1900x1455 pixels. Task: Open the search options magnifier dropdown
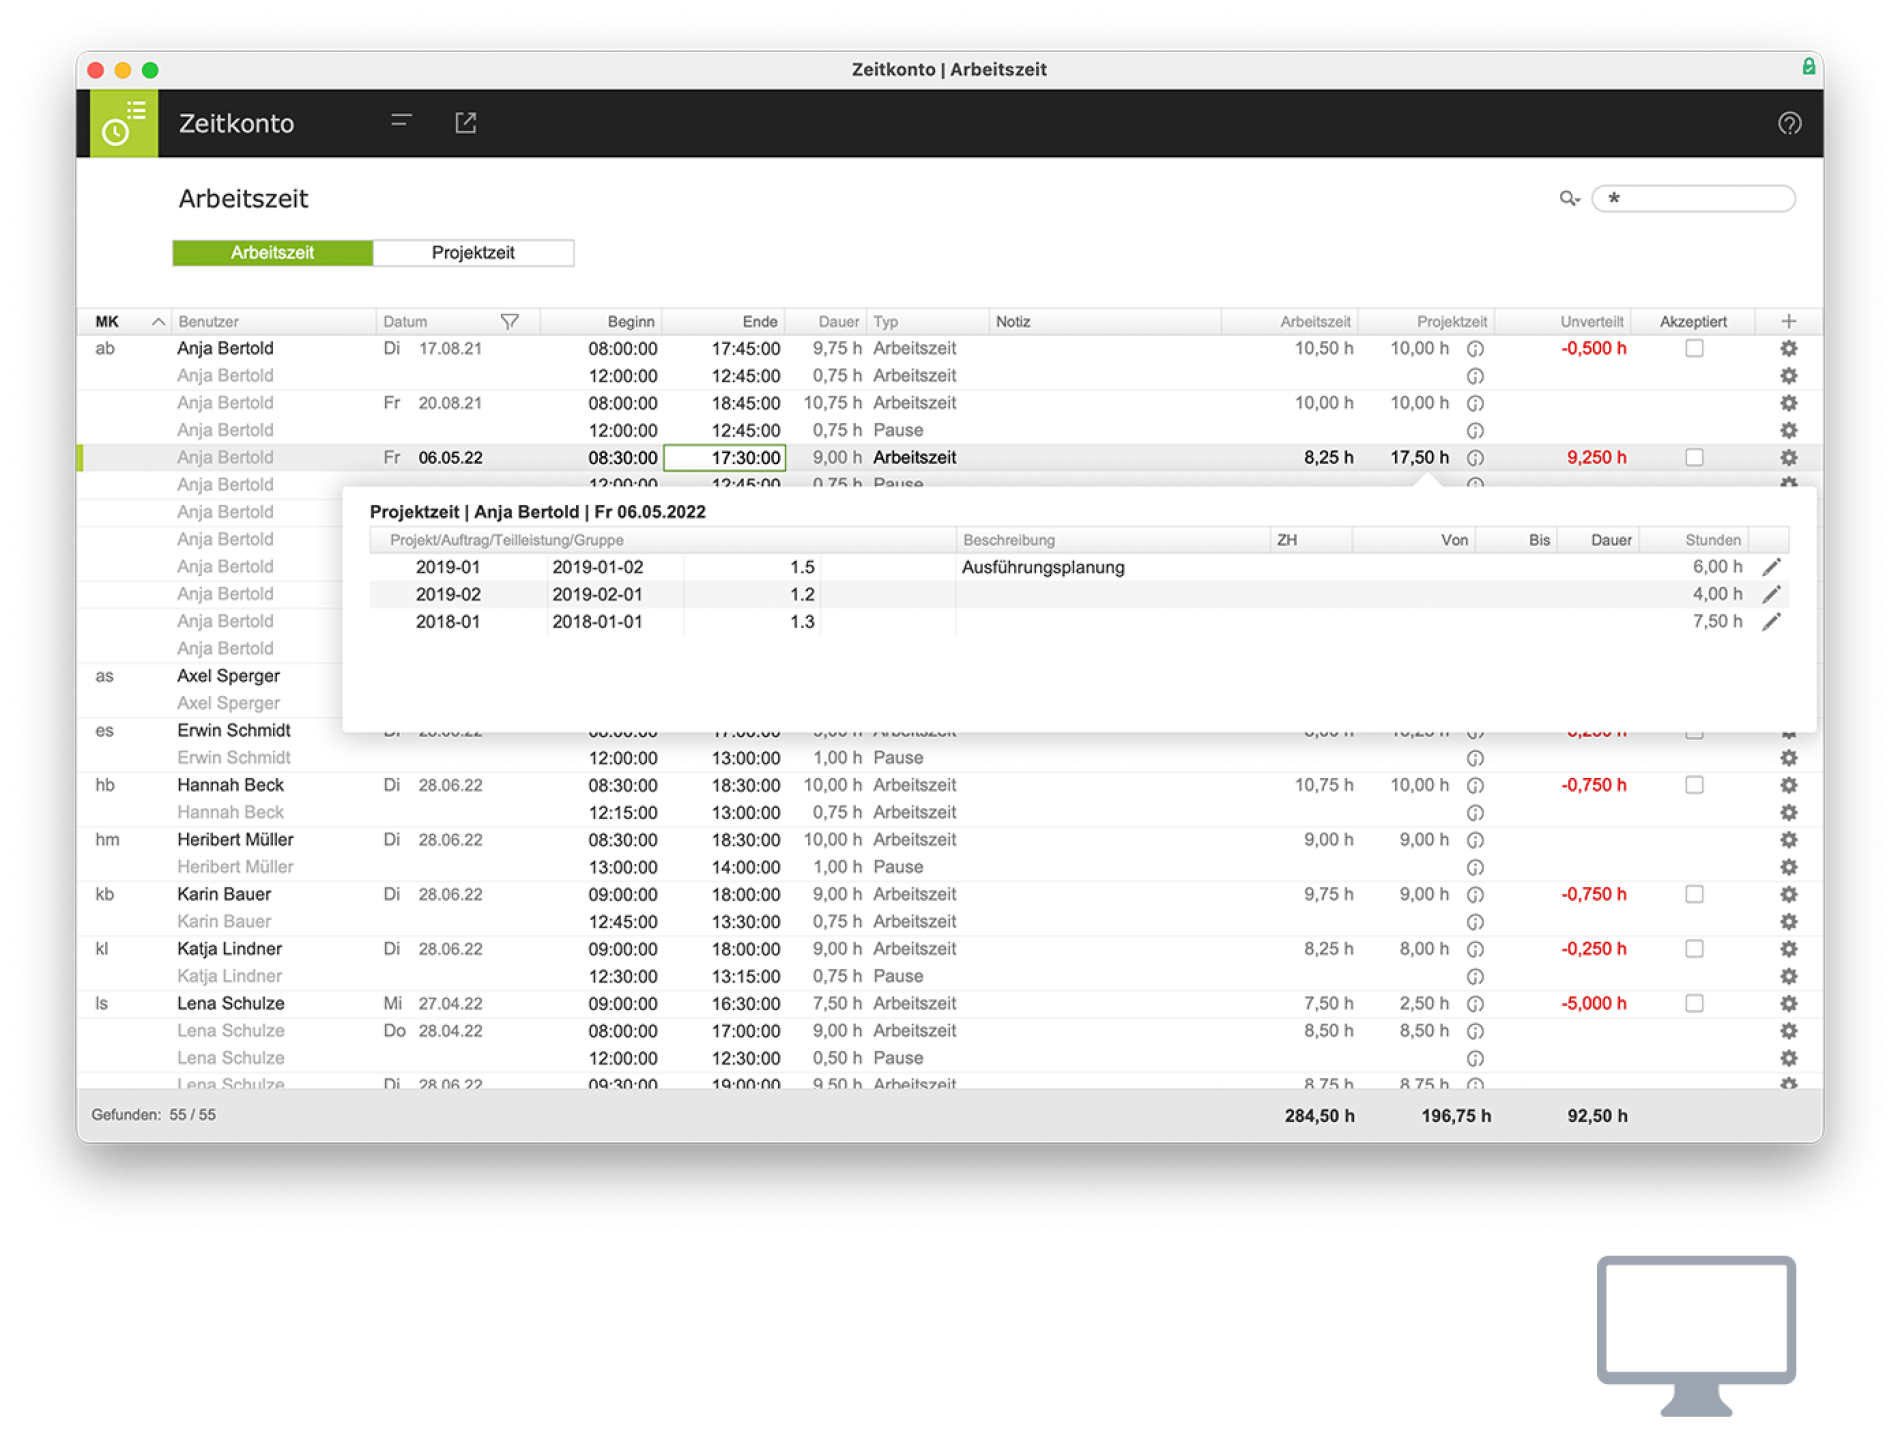pos(1569,198)
